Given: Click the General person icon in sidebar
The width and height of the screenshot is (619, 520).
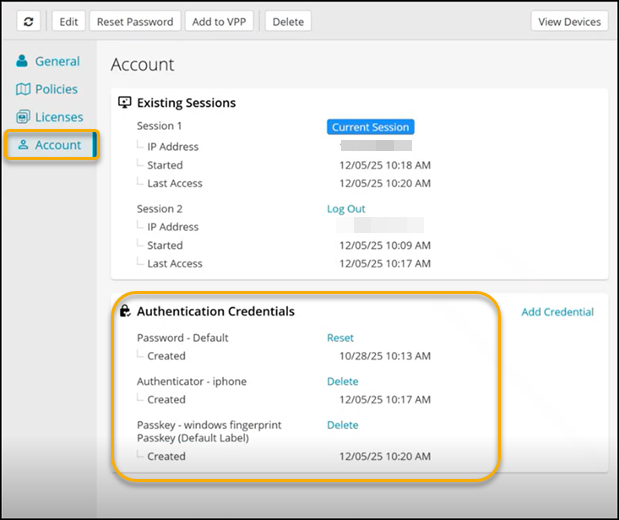Looking at the screenshot, I should [x=22, y=62].
